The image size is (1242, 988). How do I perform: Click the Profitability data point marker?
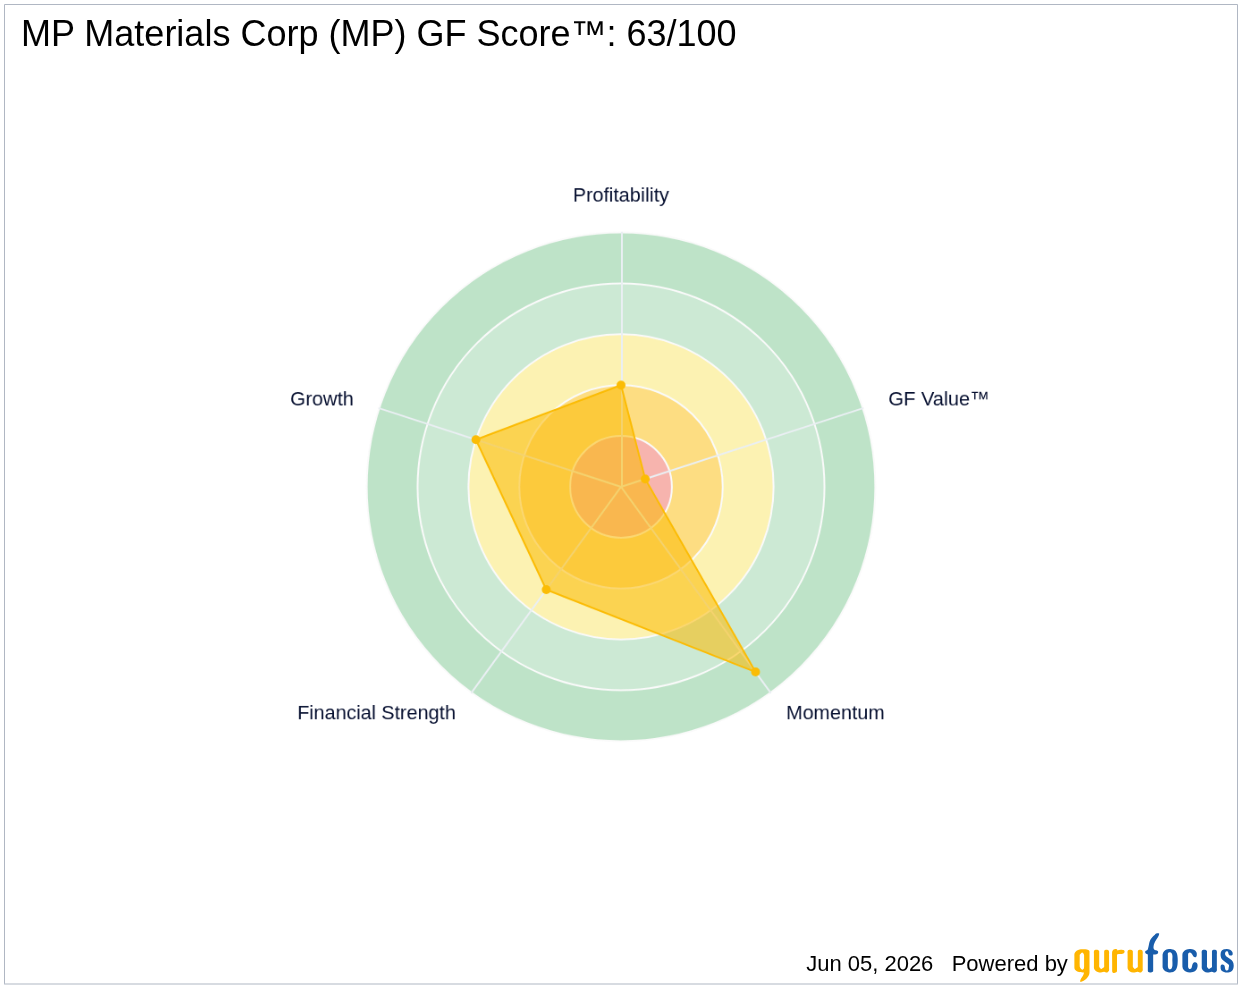(x=621, y=385)
